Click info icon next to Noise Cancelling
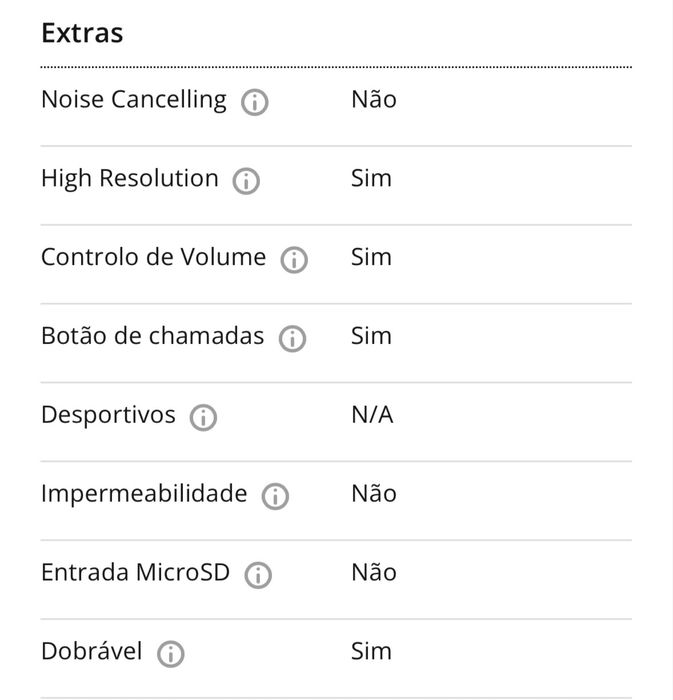673x700 pixels. (255, 102)
